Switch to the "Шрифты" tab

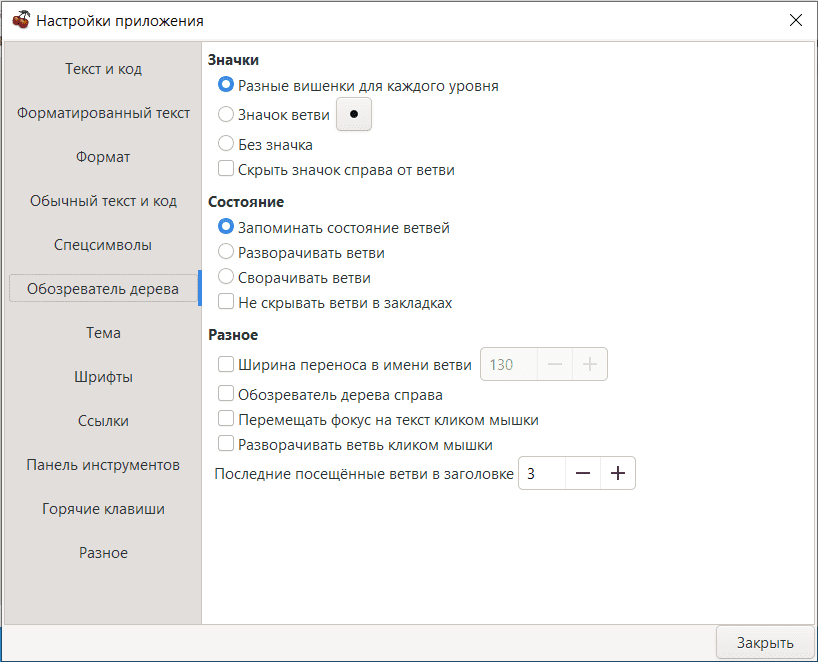(x=103, y=377)
